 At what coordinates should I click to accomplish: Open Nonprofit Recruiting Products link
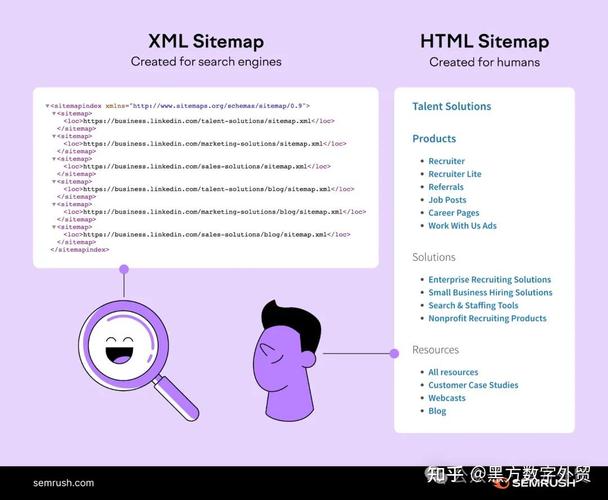pos(487,318)
